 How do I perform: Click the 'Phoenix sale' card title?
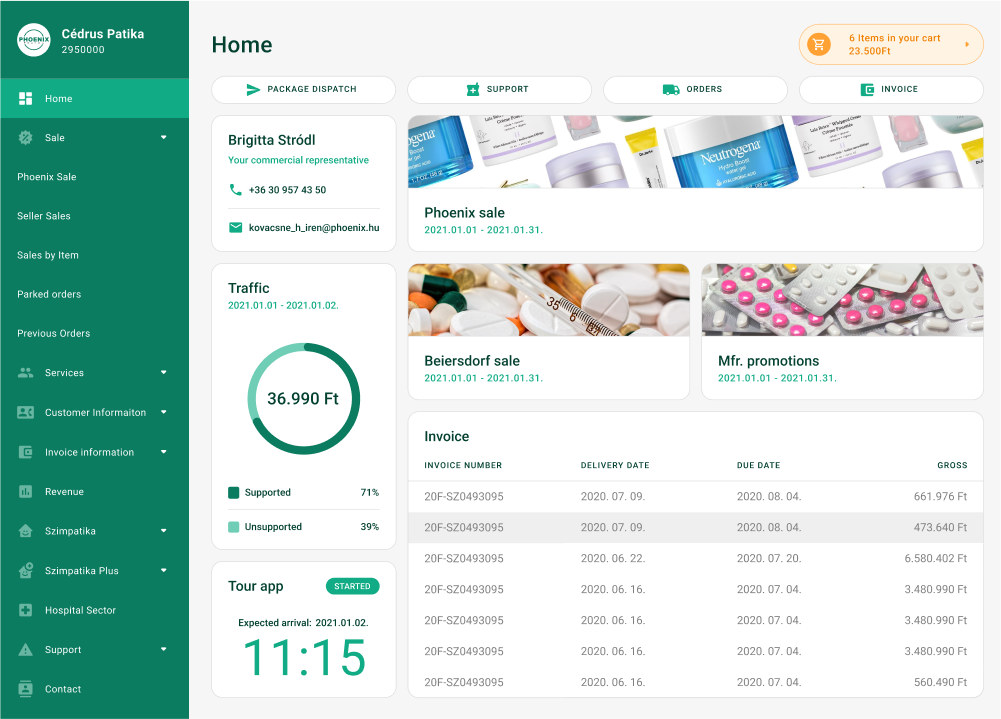click(465, 213)
